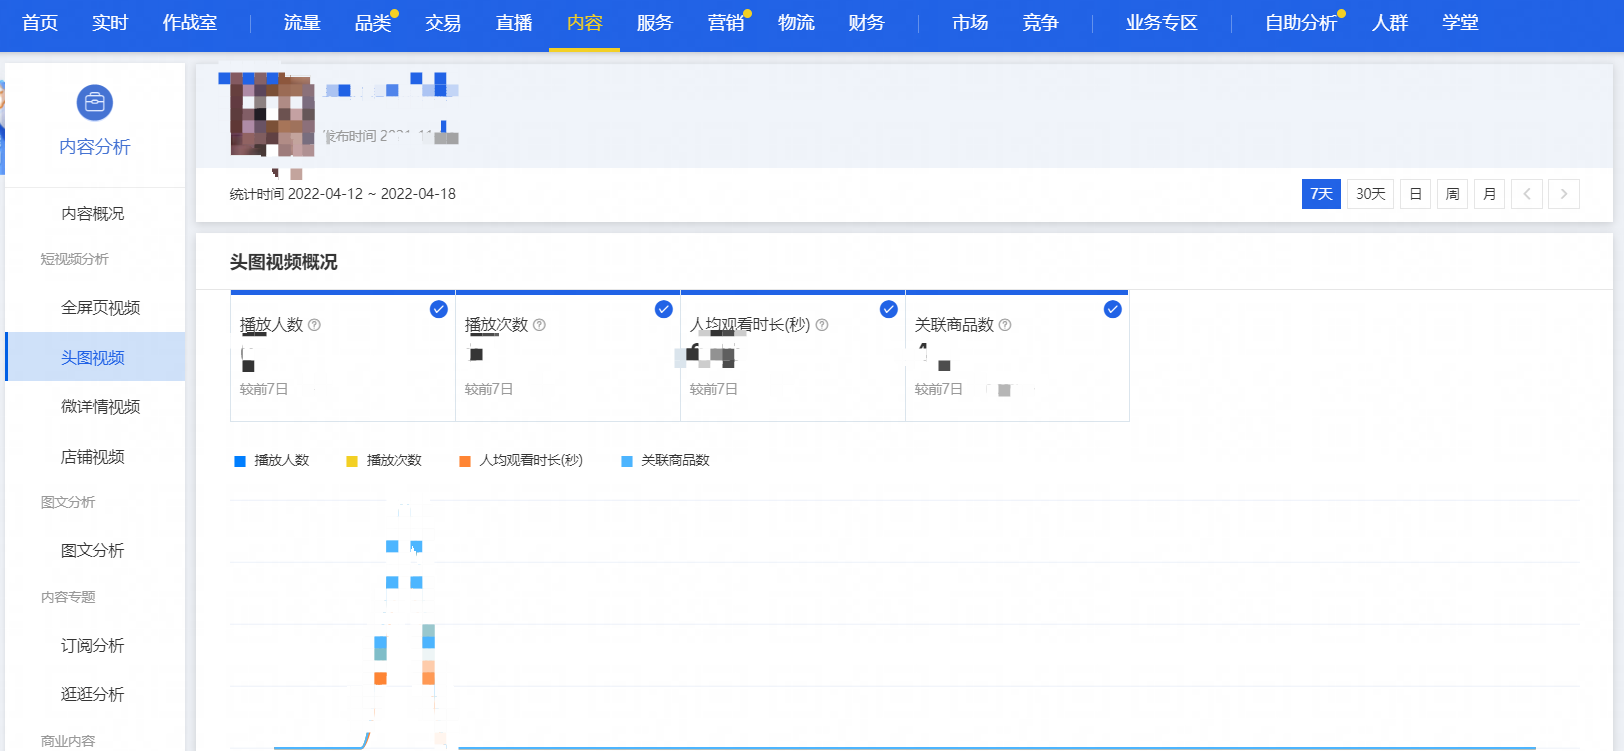Image resolution: width=1624 pixels, height=751 pixels.
Task: Open 店铺视频 in the sidebar
Action: coord(95,457)
